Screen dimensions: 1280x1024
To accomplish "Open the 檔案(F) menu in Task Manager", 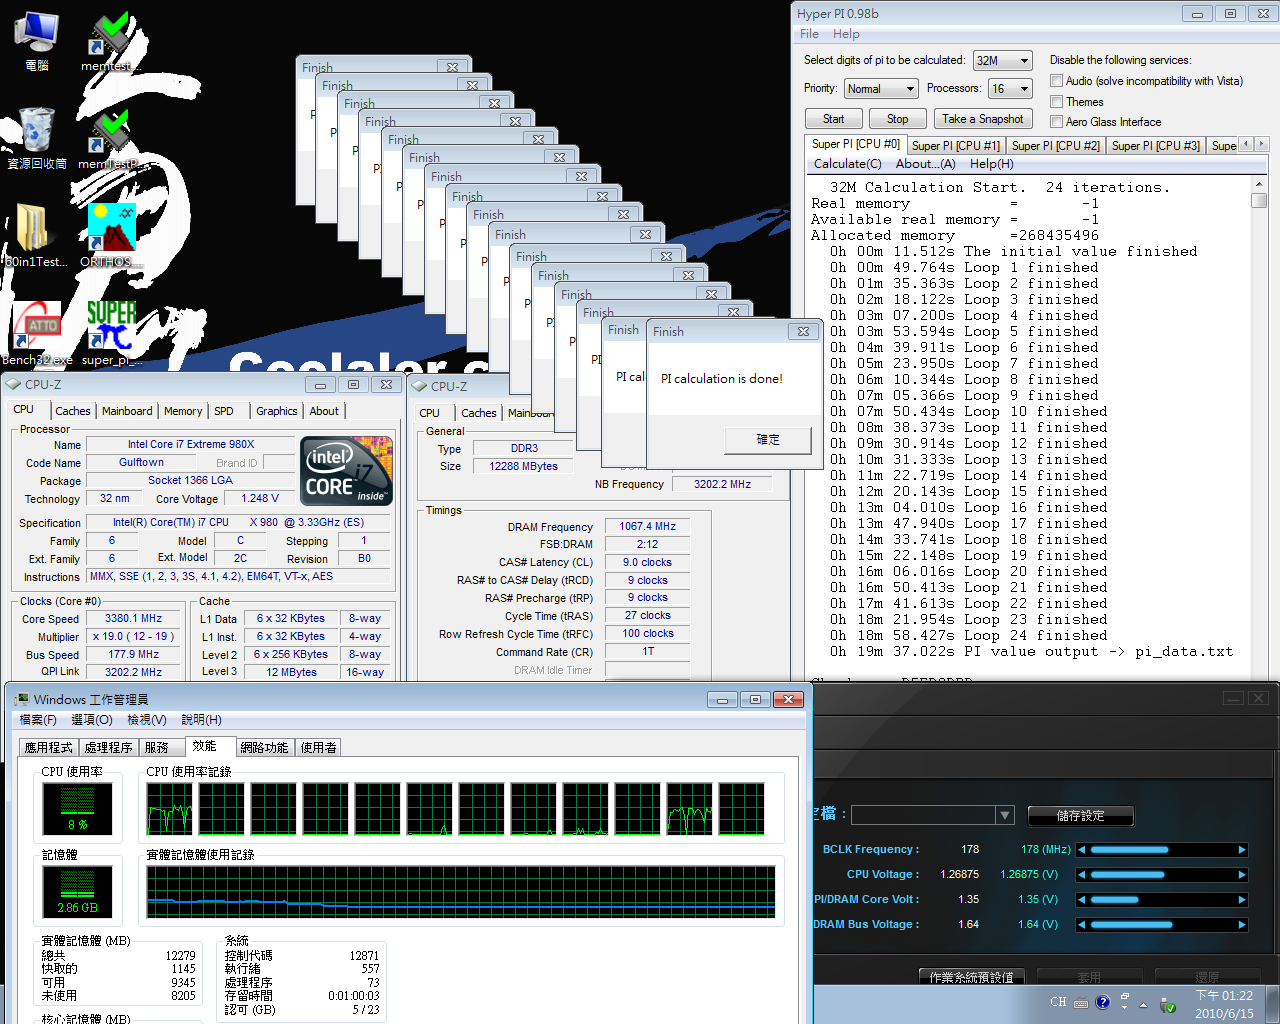I will click(38, 720).
